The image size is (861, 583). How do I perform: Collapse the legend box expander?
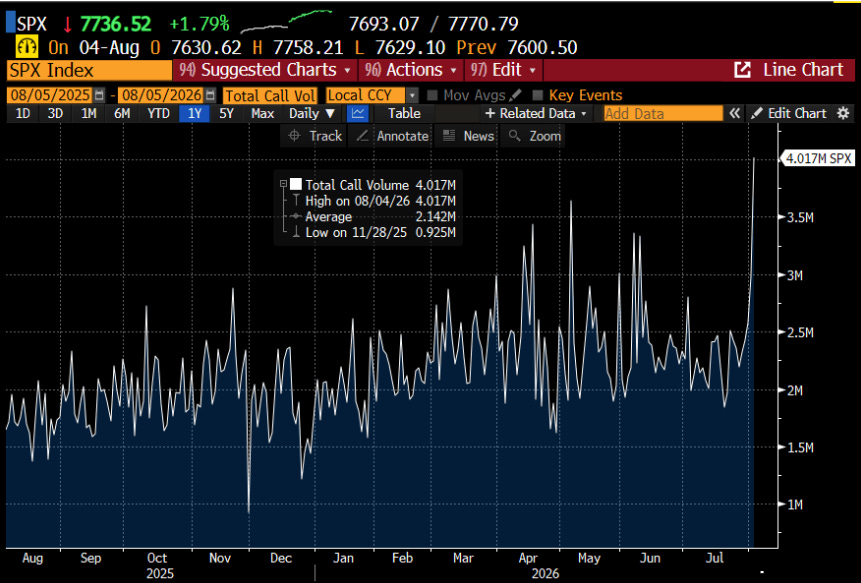(x=283, y=184)
